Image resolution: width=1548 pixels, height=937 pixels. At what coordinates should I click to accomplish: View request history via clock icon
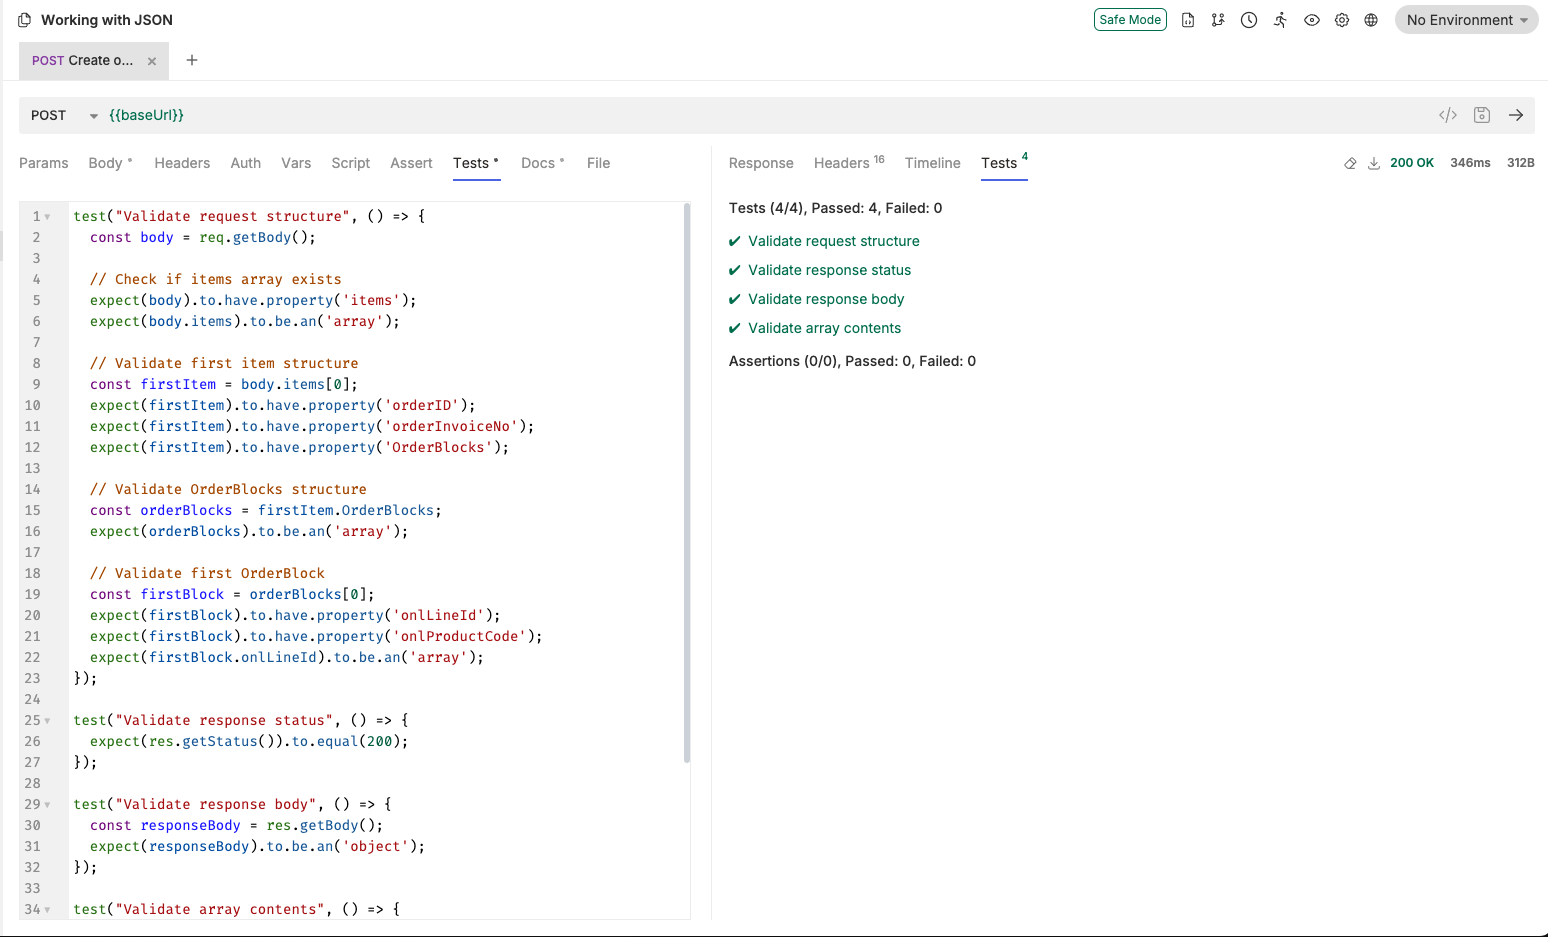click(1249, 19)
